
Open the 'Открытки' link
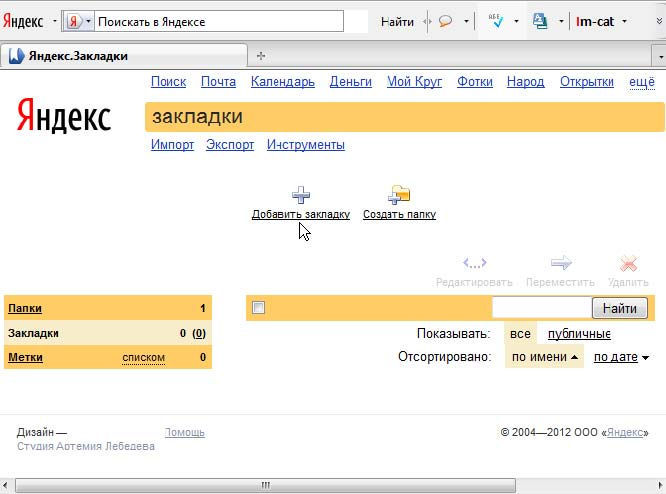pos(587,82)
